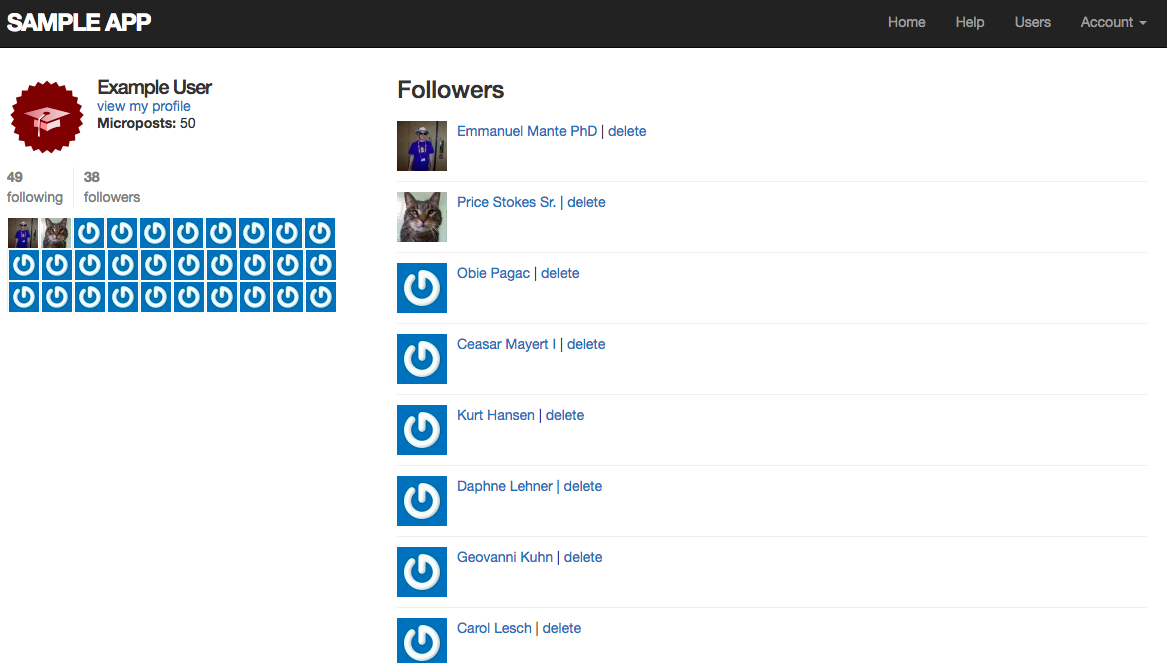
Task: Click Price Stokes Sr.'s cat avatar
Action: [422, 217]
